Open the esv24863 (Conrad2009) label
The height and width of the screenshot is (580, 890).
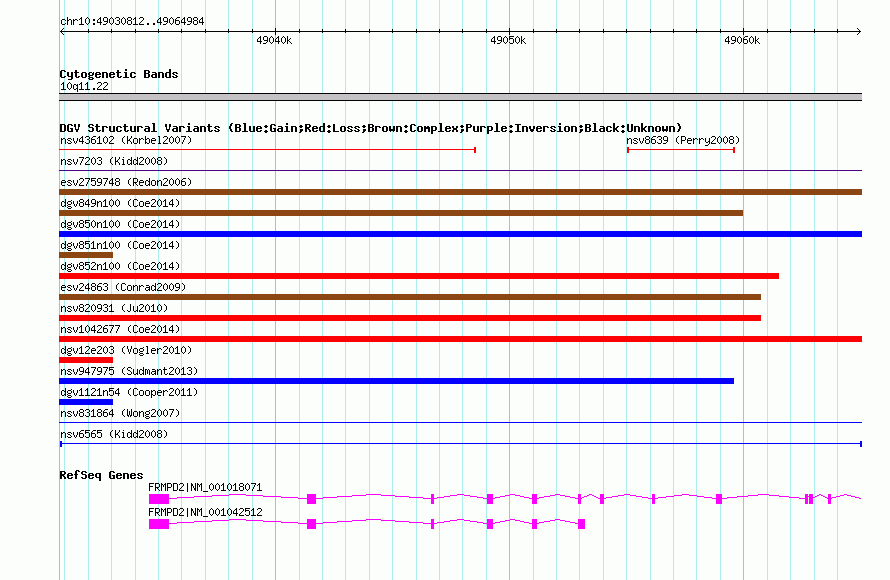(123, 287)
